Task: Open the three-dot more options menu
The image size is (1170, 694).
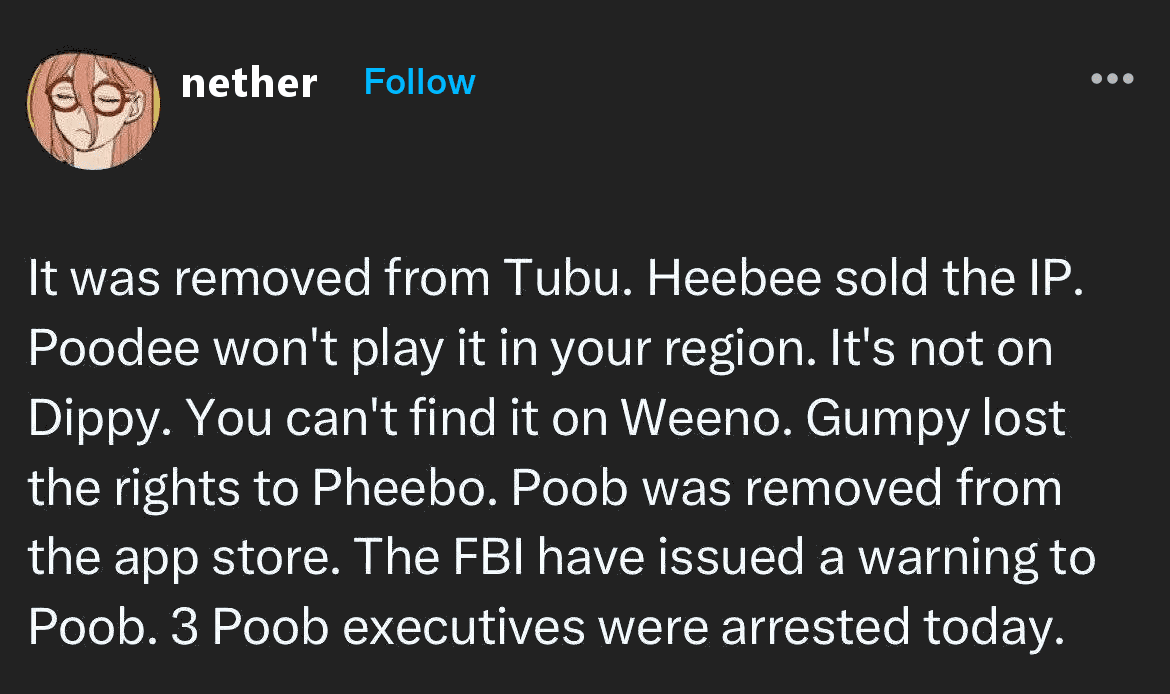Action: [1112, 79]
